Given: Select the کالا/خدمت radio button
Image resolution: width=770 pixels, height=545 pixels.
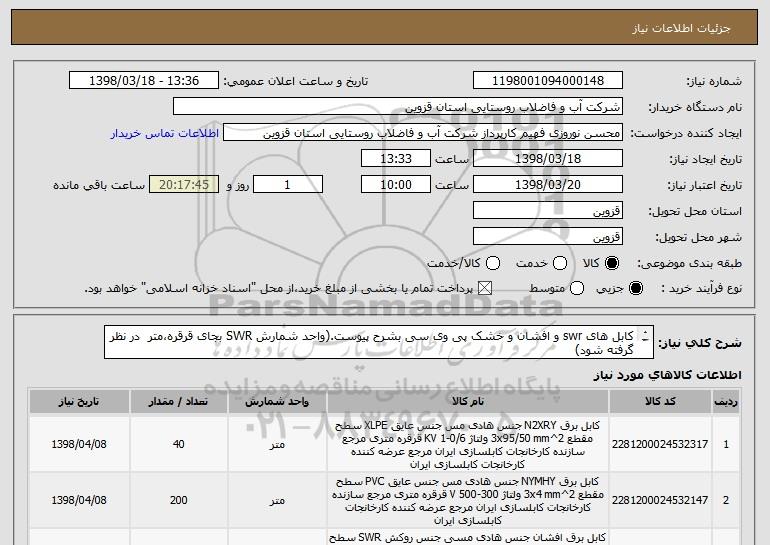Looking at the screenshot, I should [x=493, y=263].
